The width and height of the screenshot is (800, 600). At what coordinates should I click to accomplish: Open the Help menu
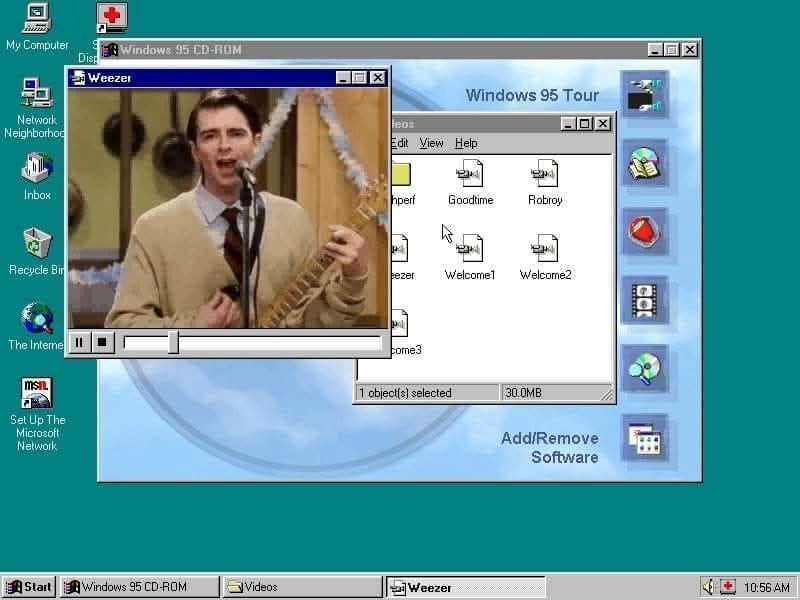(x=466, y=143)
